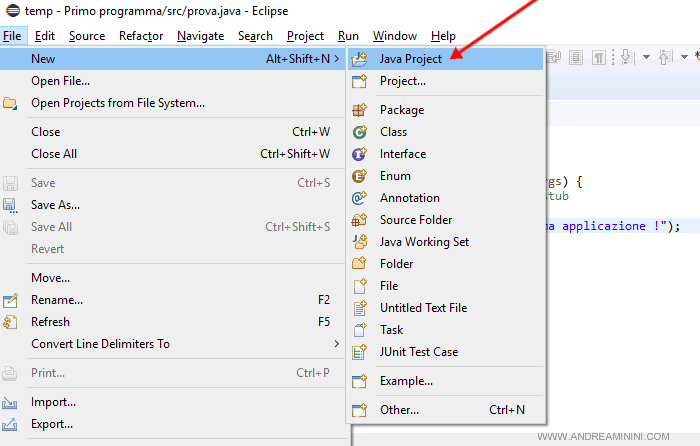Click the Java Working Set icon
This screenshot has width=700, height=446.
(x=360, y=242)
